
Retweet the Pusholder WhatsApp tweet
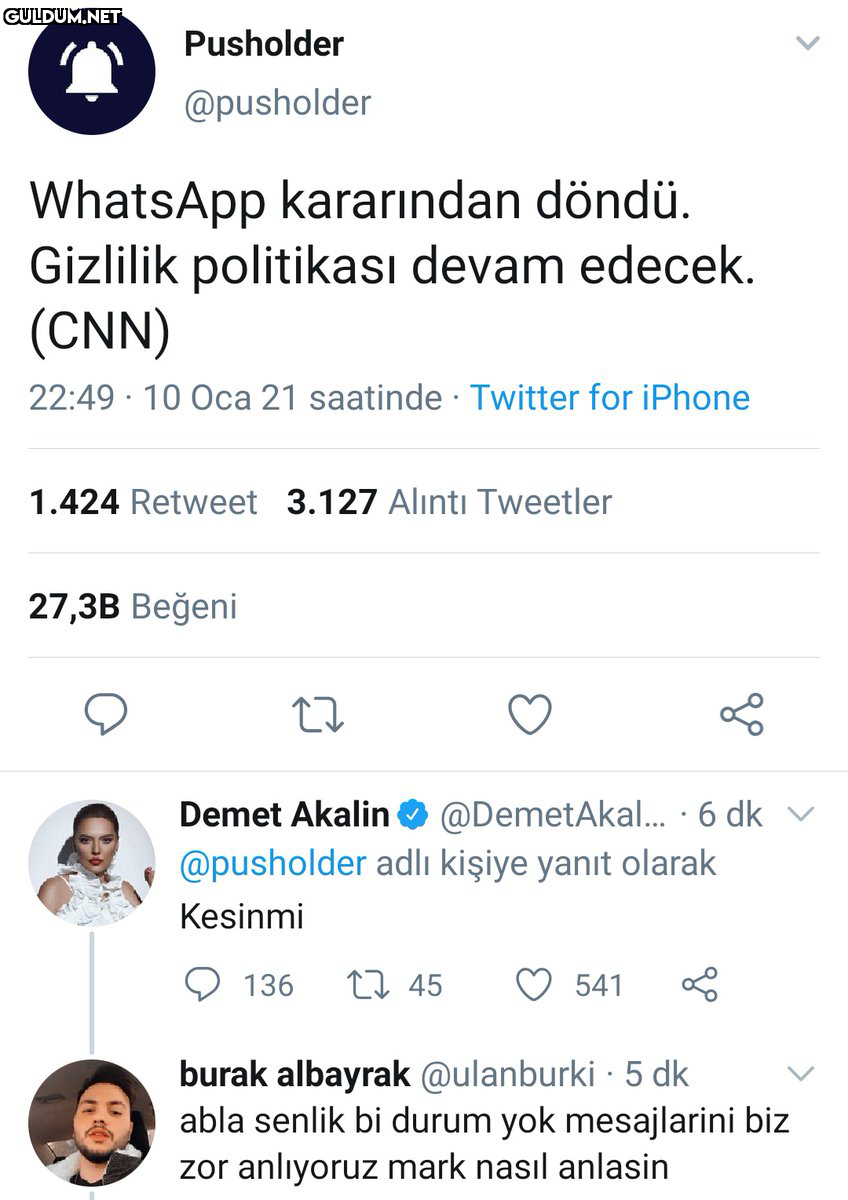click(317, 715)
